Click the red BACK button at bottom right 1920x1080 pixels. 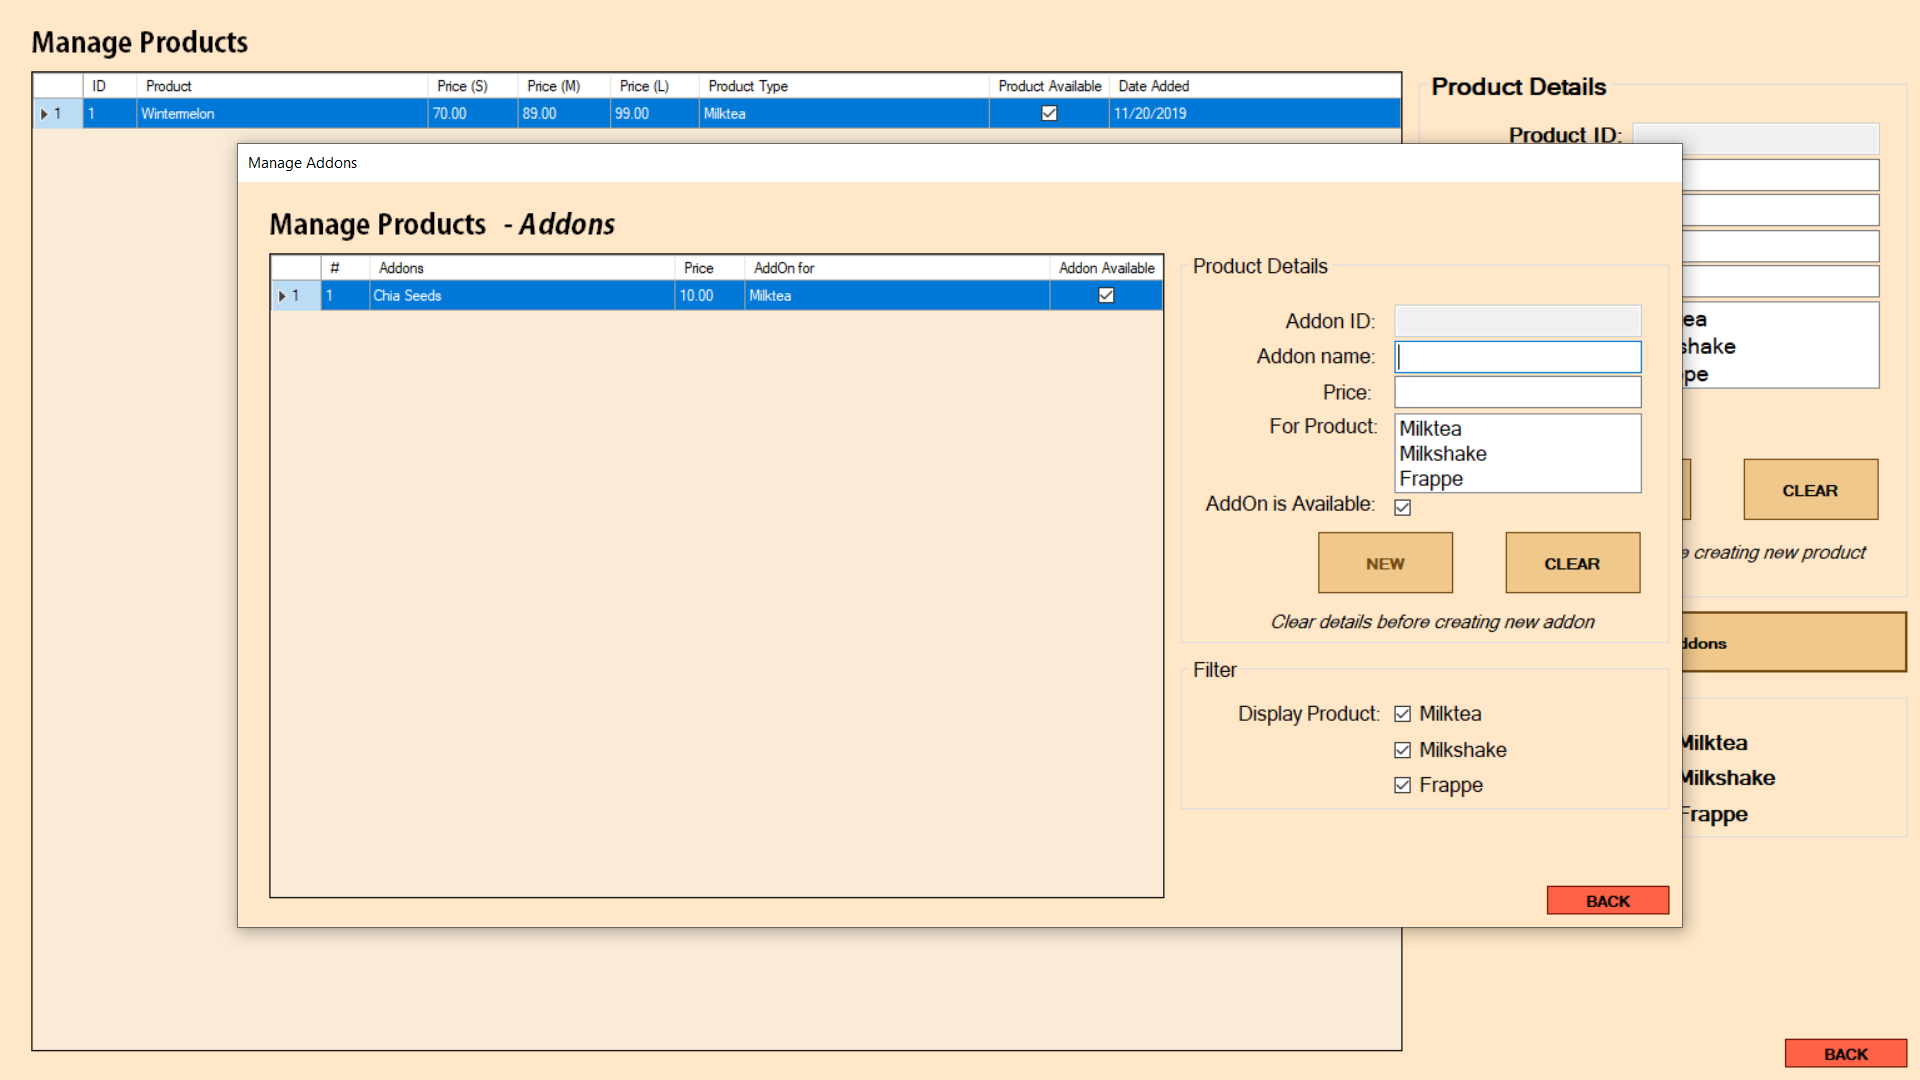(1846, 1053)
